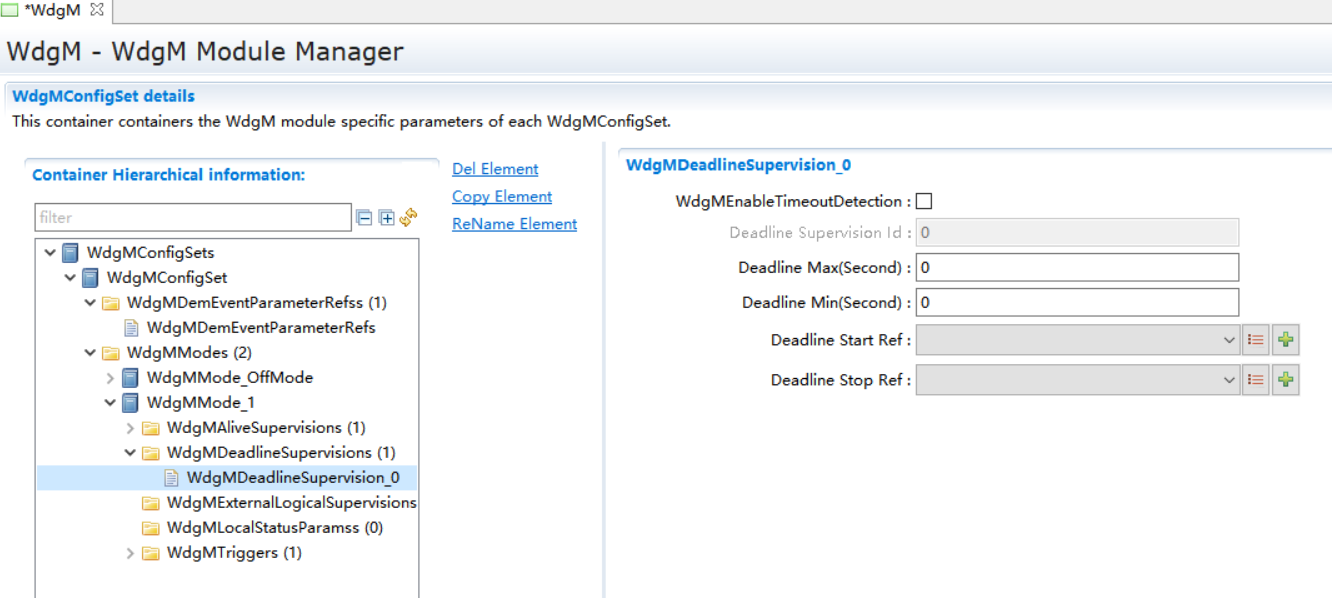The width and height of the screenshot is (1332, 598).
Task: Click the Del Element link
Action: 495,169
